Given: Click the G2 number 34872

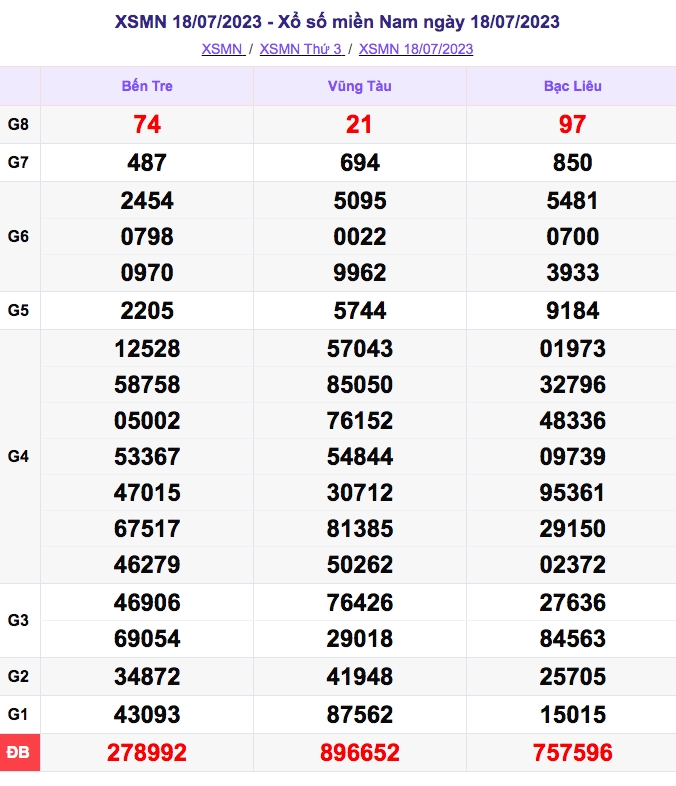Looking at the screenshot, I should click(x=147, y=677).
